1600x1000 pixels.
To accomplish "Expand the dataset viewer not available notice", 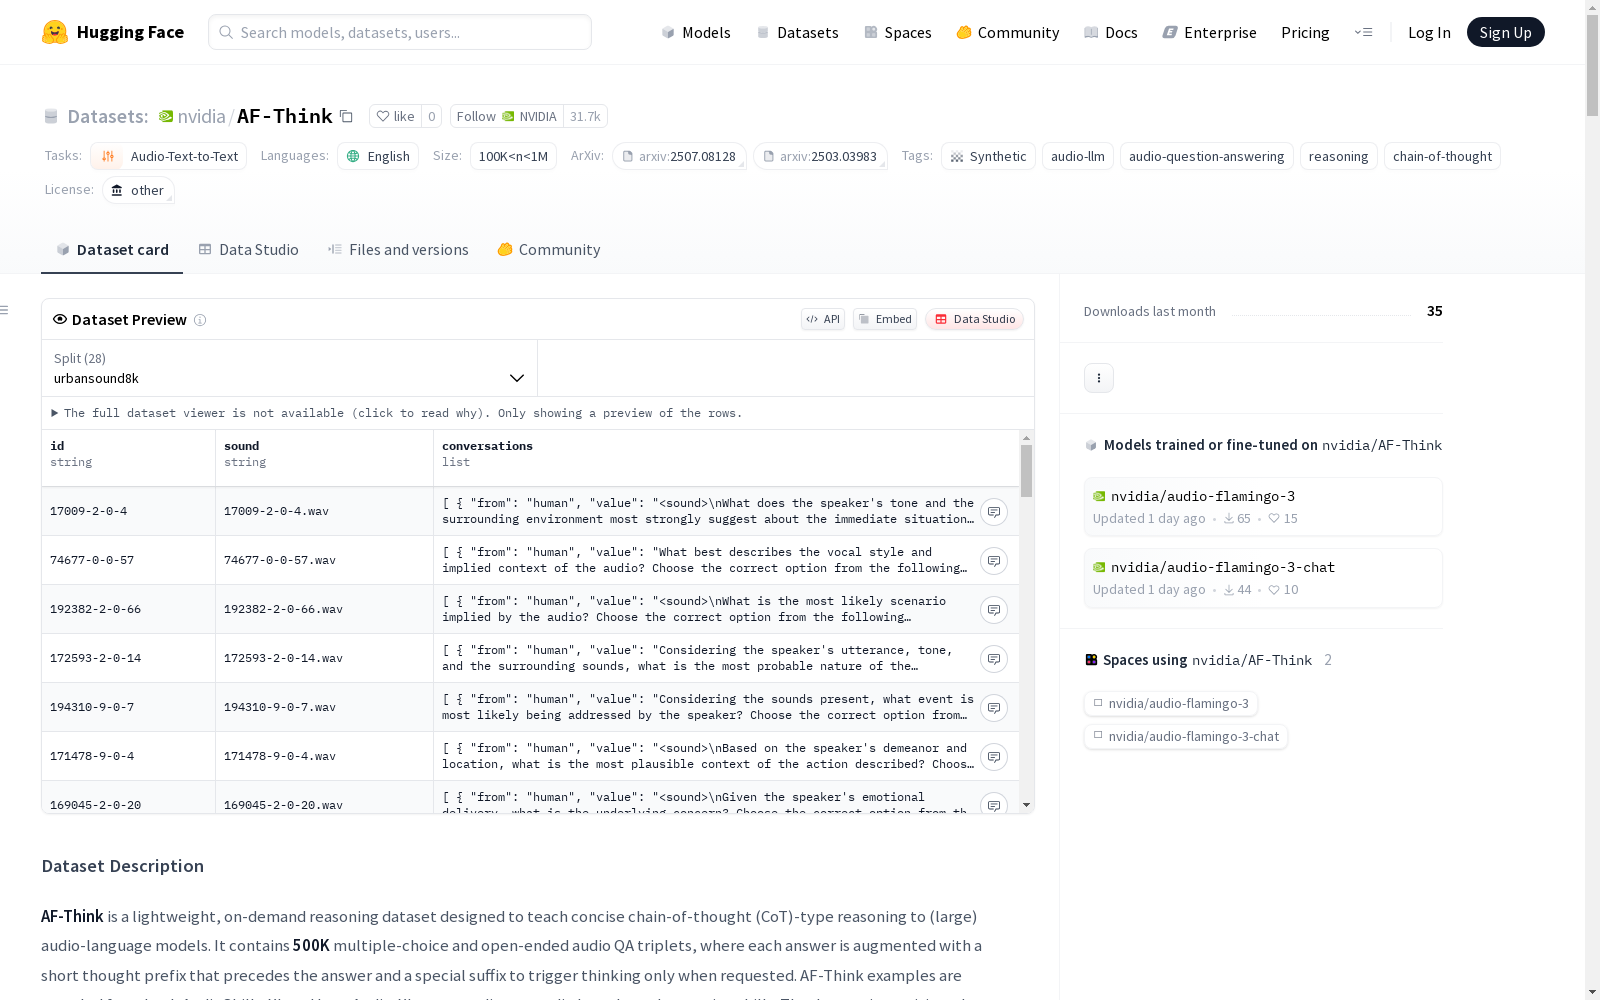I will 397,413.
